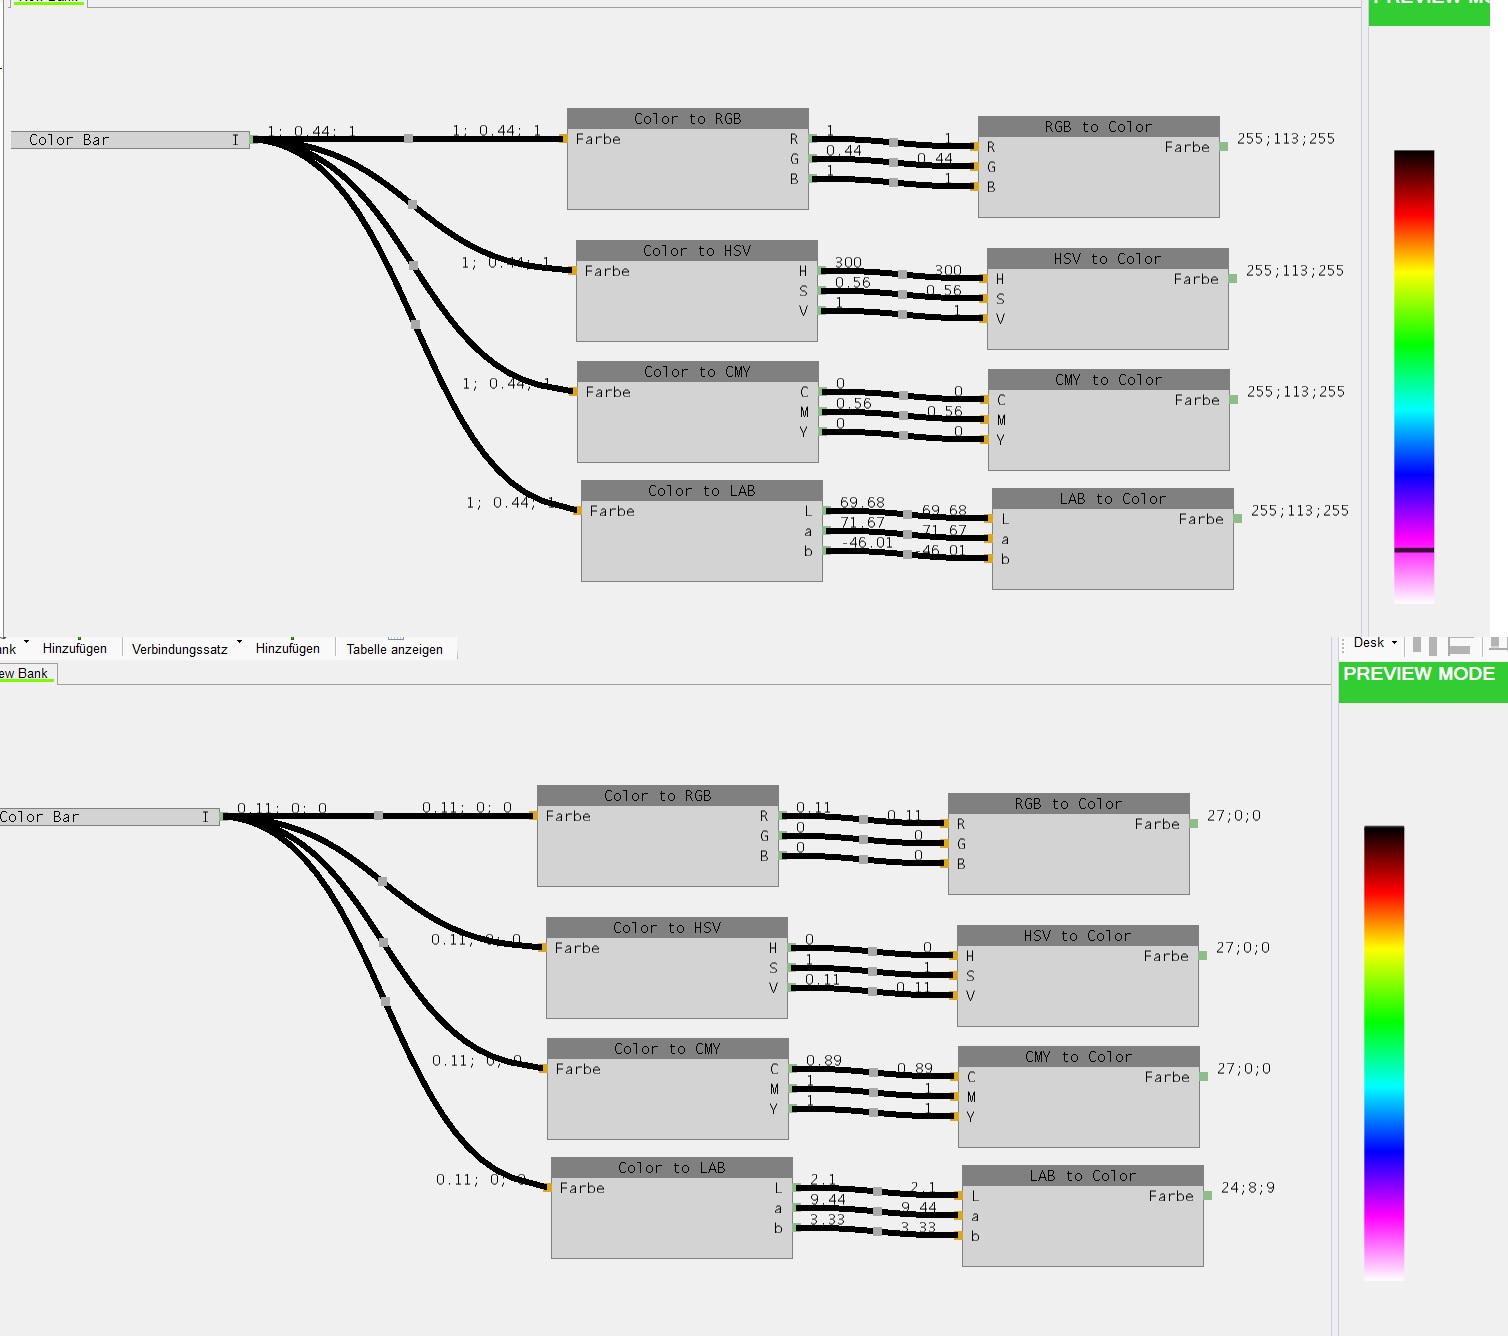Click the C input port receiving 0.89

point(958,1077)
